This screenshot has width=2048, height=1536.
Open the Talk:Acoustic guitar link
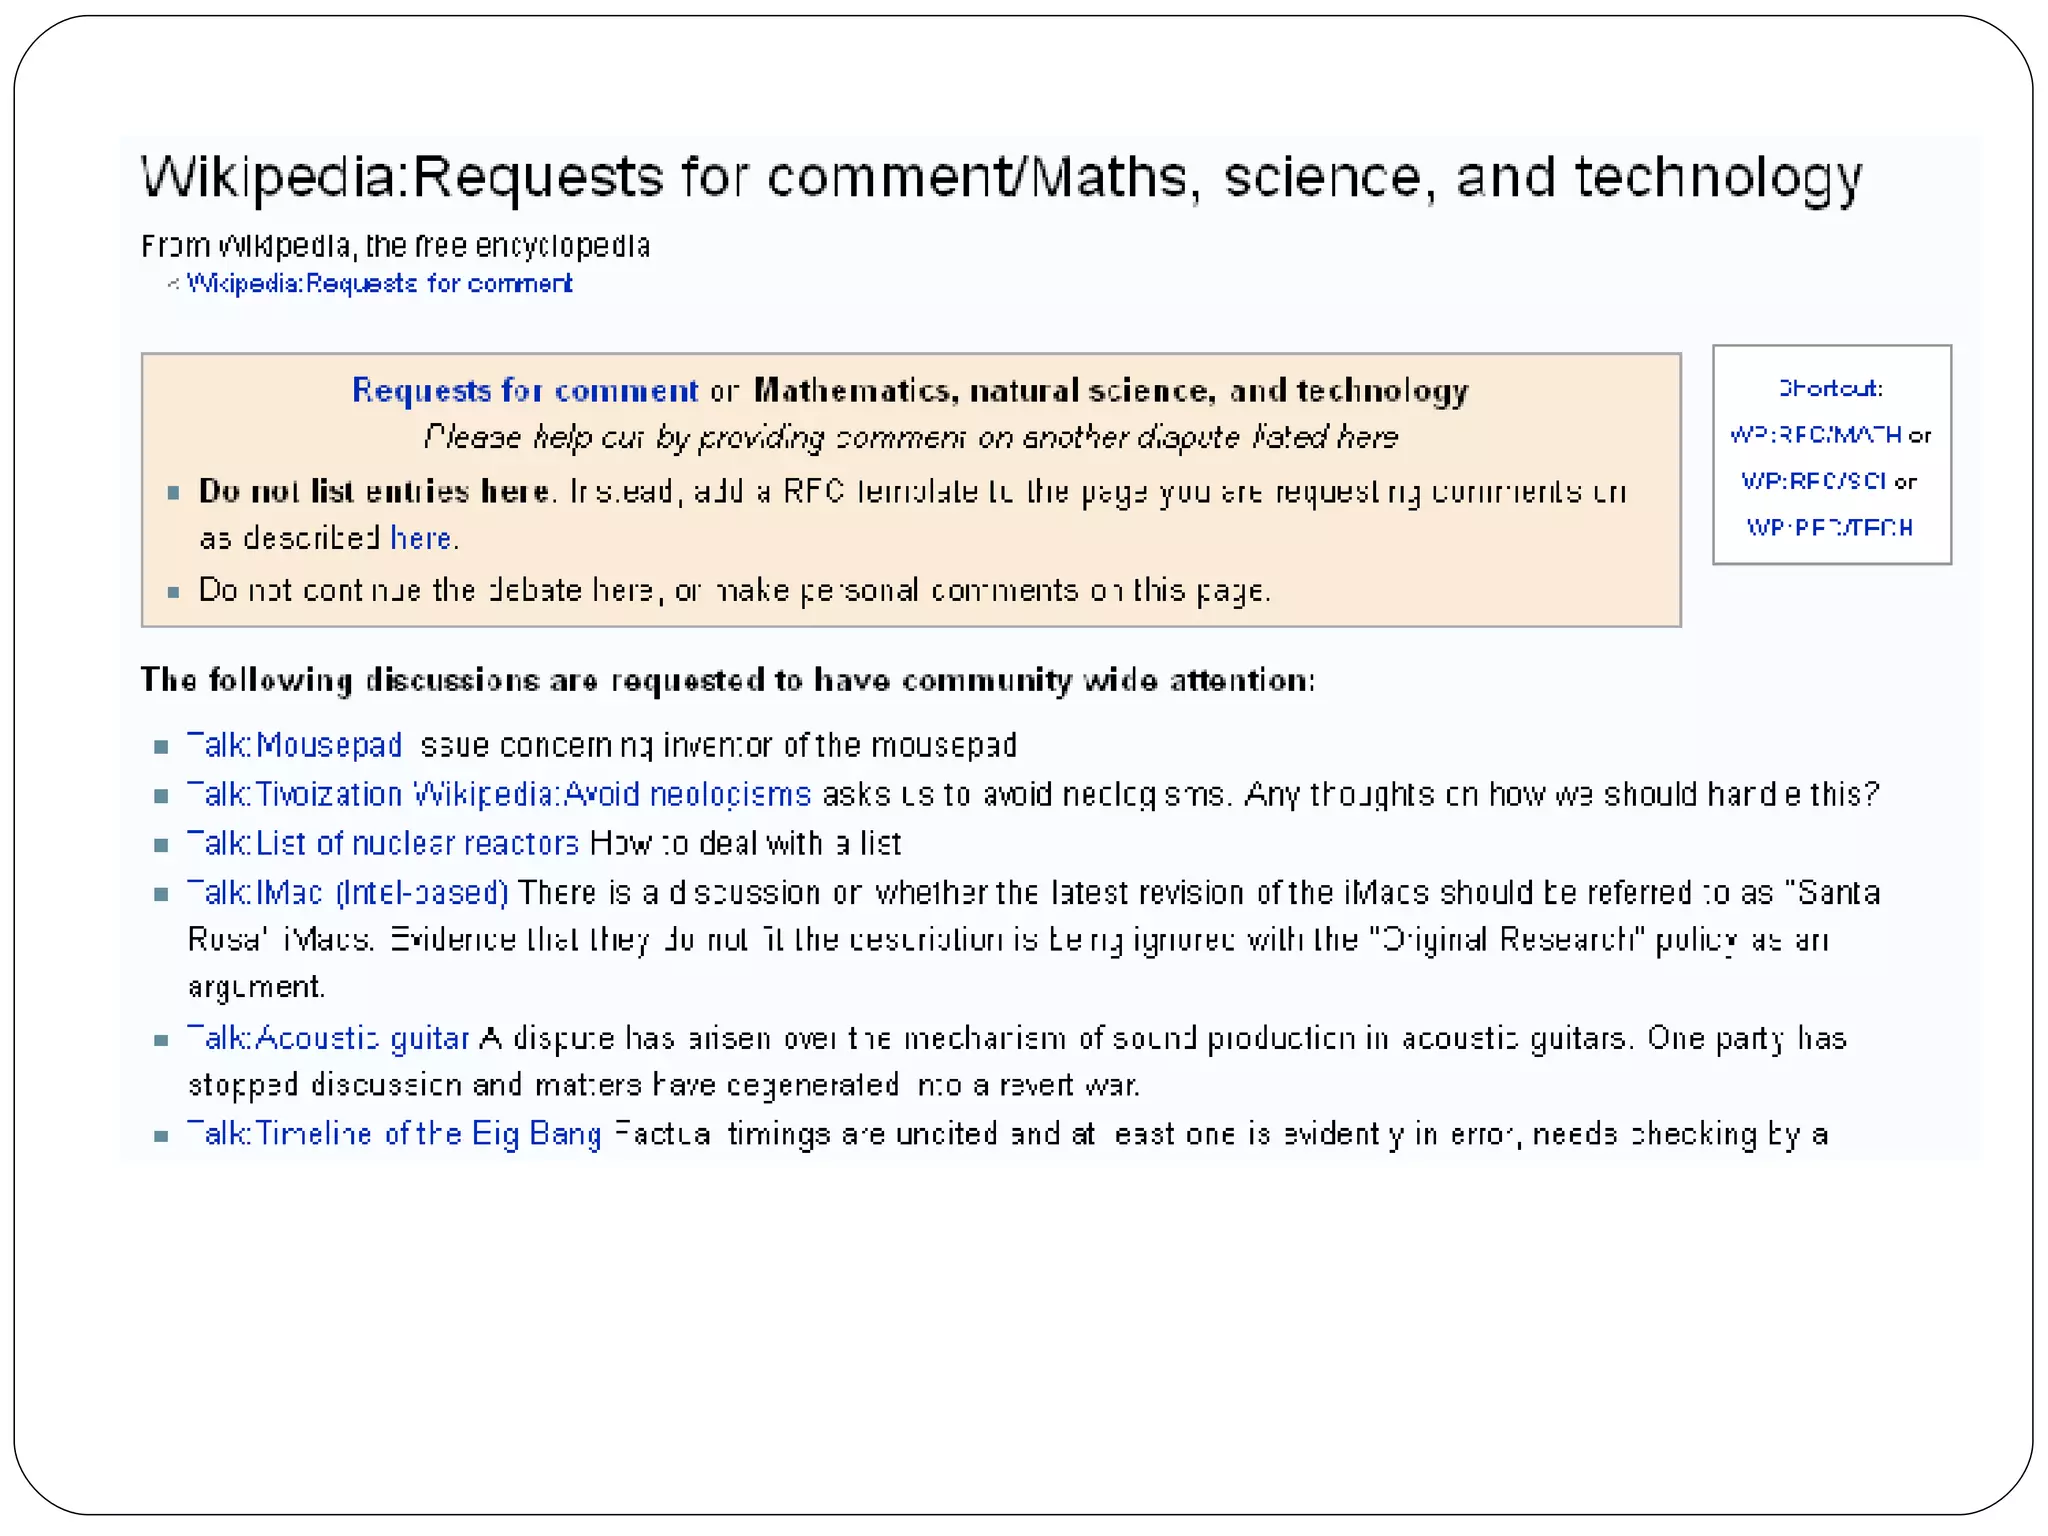pyautogui.click(x=328, y=1038)
